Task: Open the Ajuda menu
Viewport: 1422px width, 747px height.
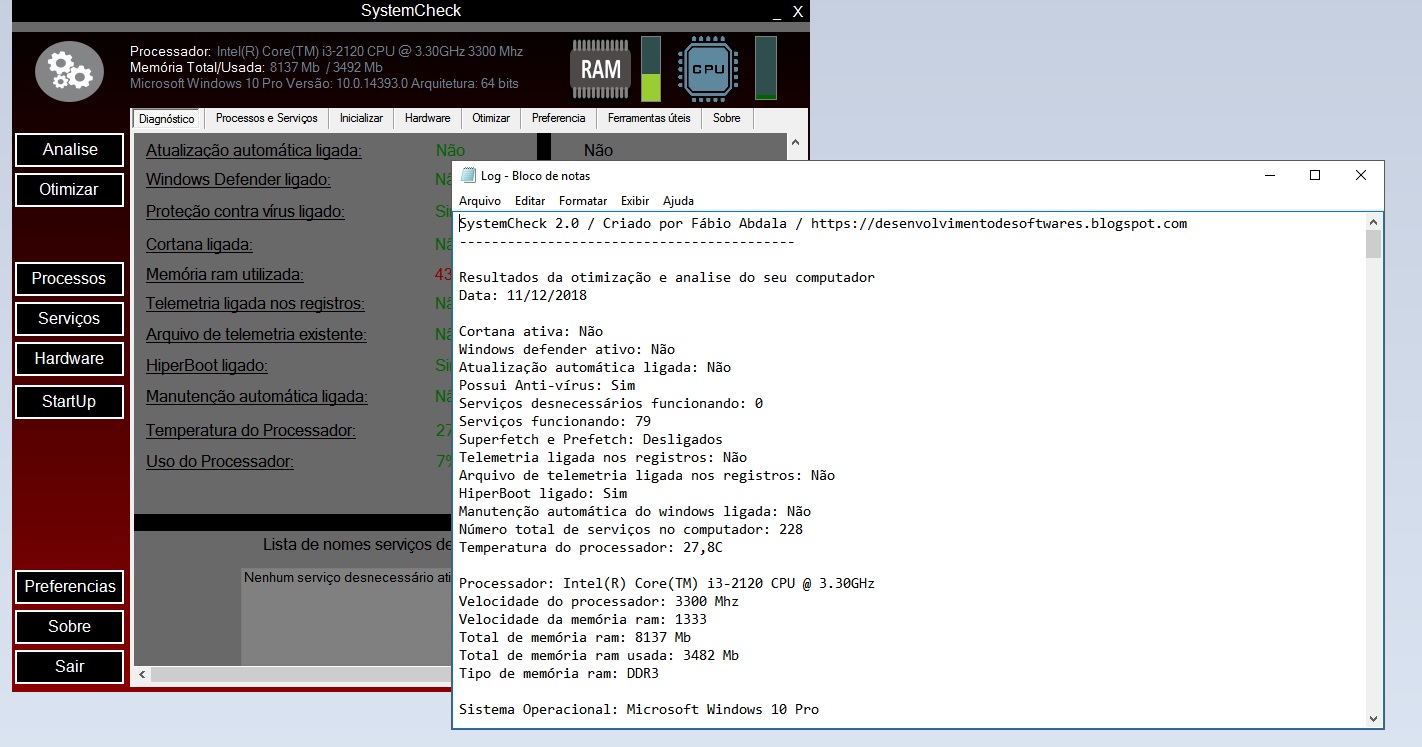Action: click(678, 200)
